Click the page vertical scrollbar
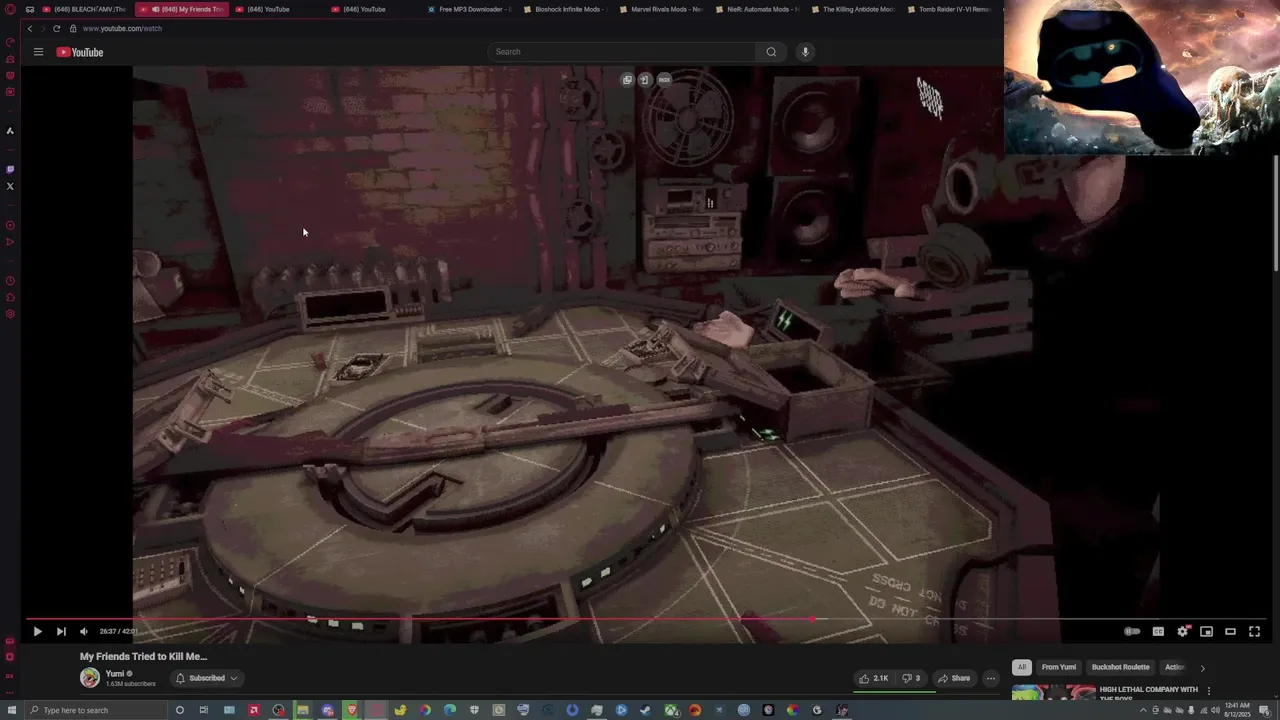Viewport: 1280px width, 720px height. (1275, 211)
